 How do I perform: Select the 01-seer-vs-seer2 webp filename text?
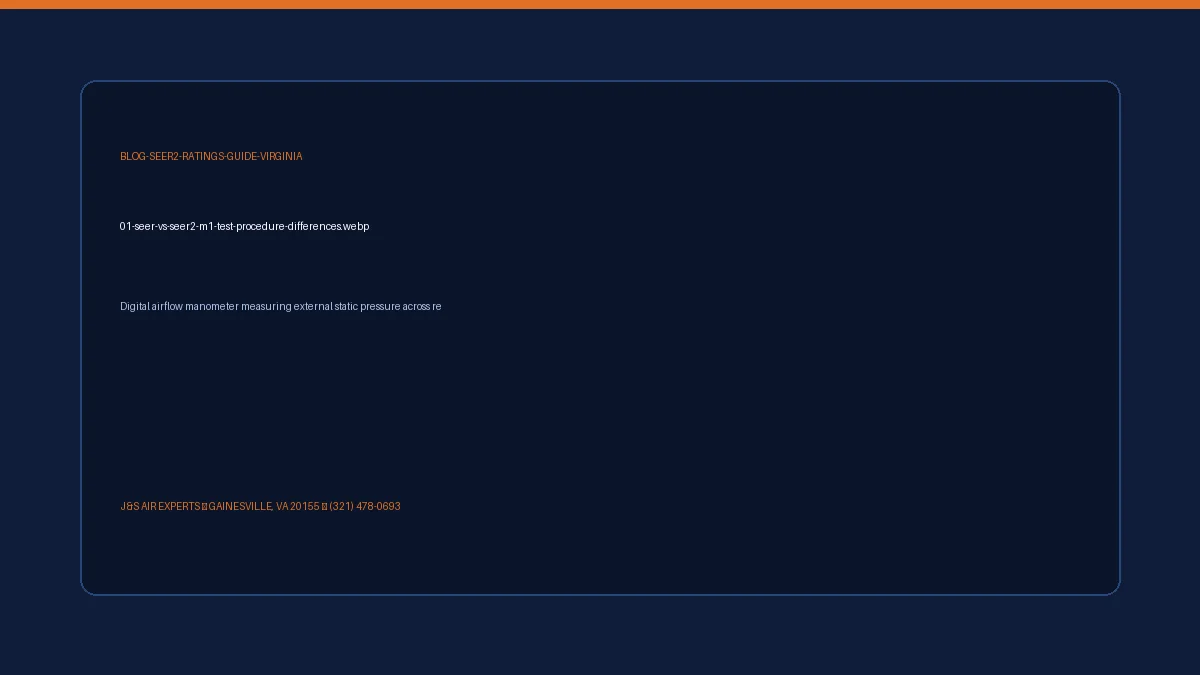point(244,226)
